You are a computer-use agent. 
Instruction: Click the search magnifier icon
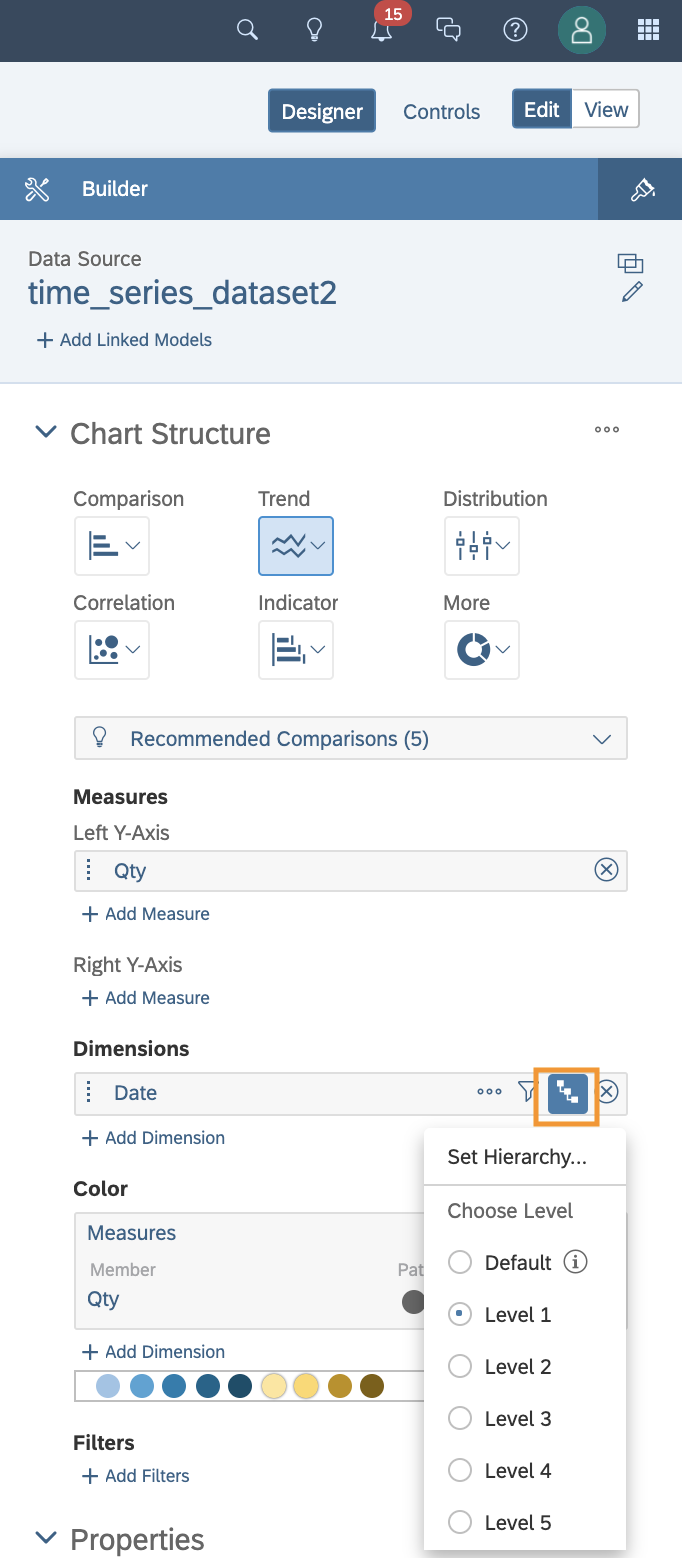(247, 30)
